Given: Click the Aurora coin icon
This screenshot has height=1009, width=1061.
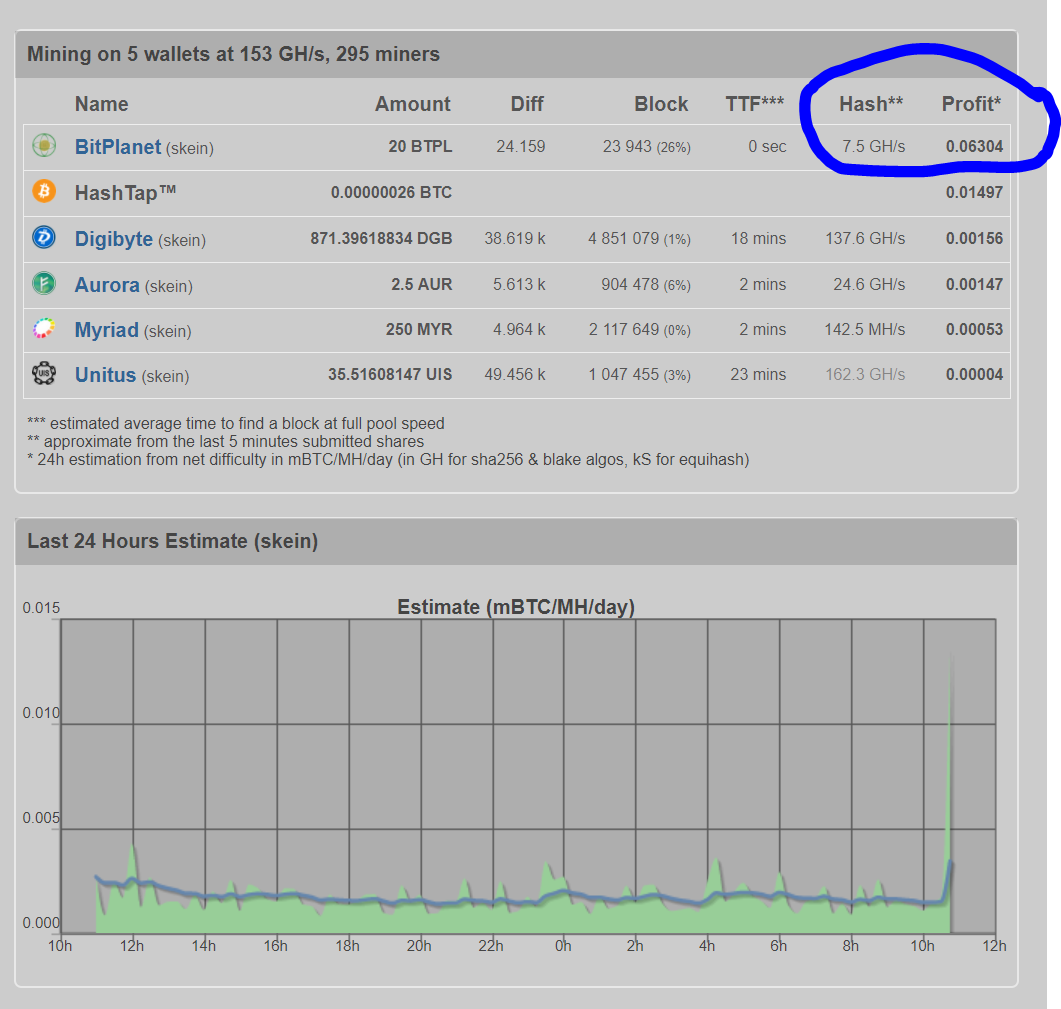Looking at the screenshot, I should 45,284.
